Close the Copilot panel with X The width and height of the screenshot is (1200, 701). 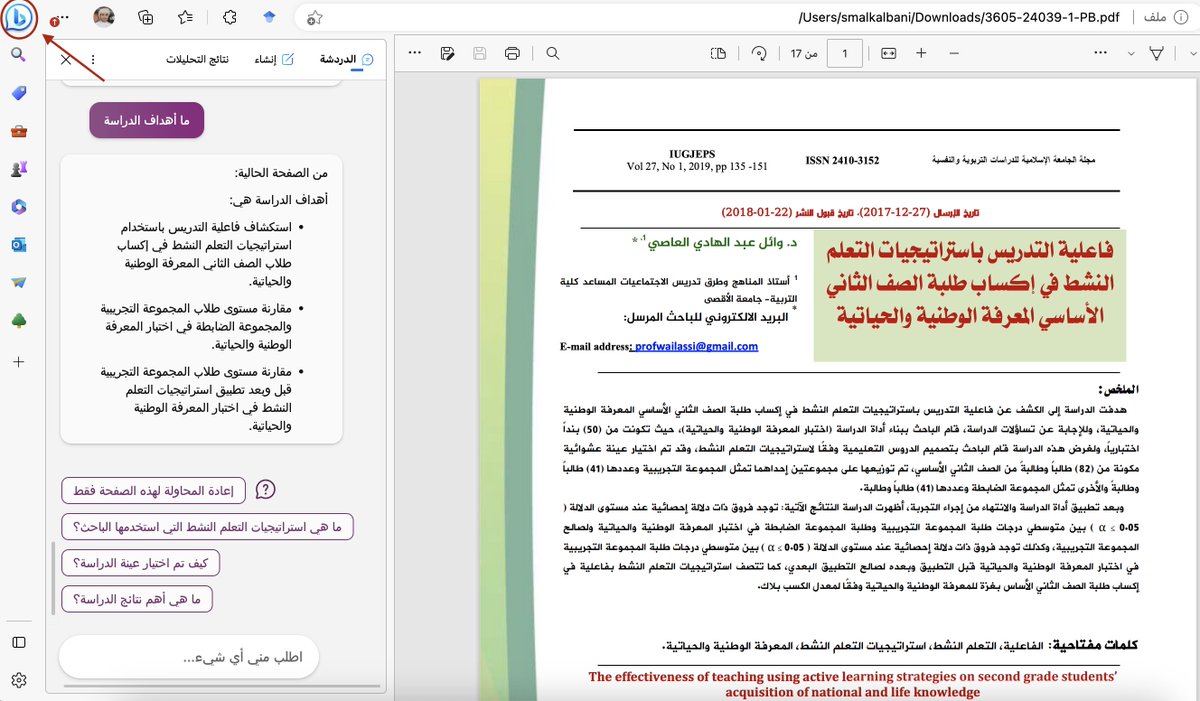(66, 60)
